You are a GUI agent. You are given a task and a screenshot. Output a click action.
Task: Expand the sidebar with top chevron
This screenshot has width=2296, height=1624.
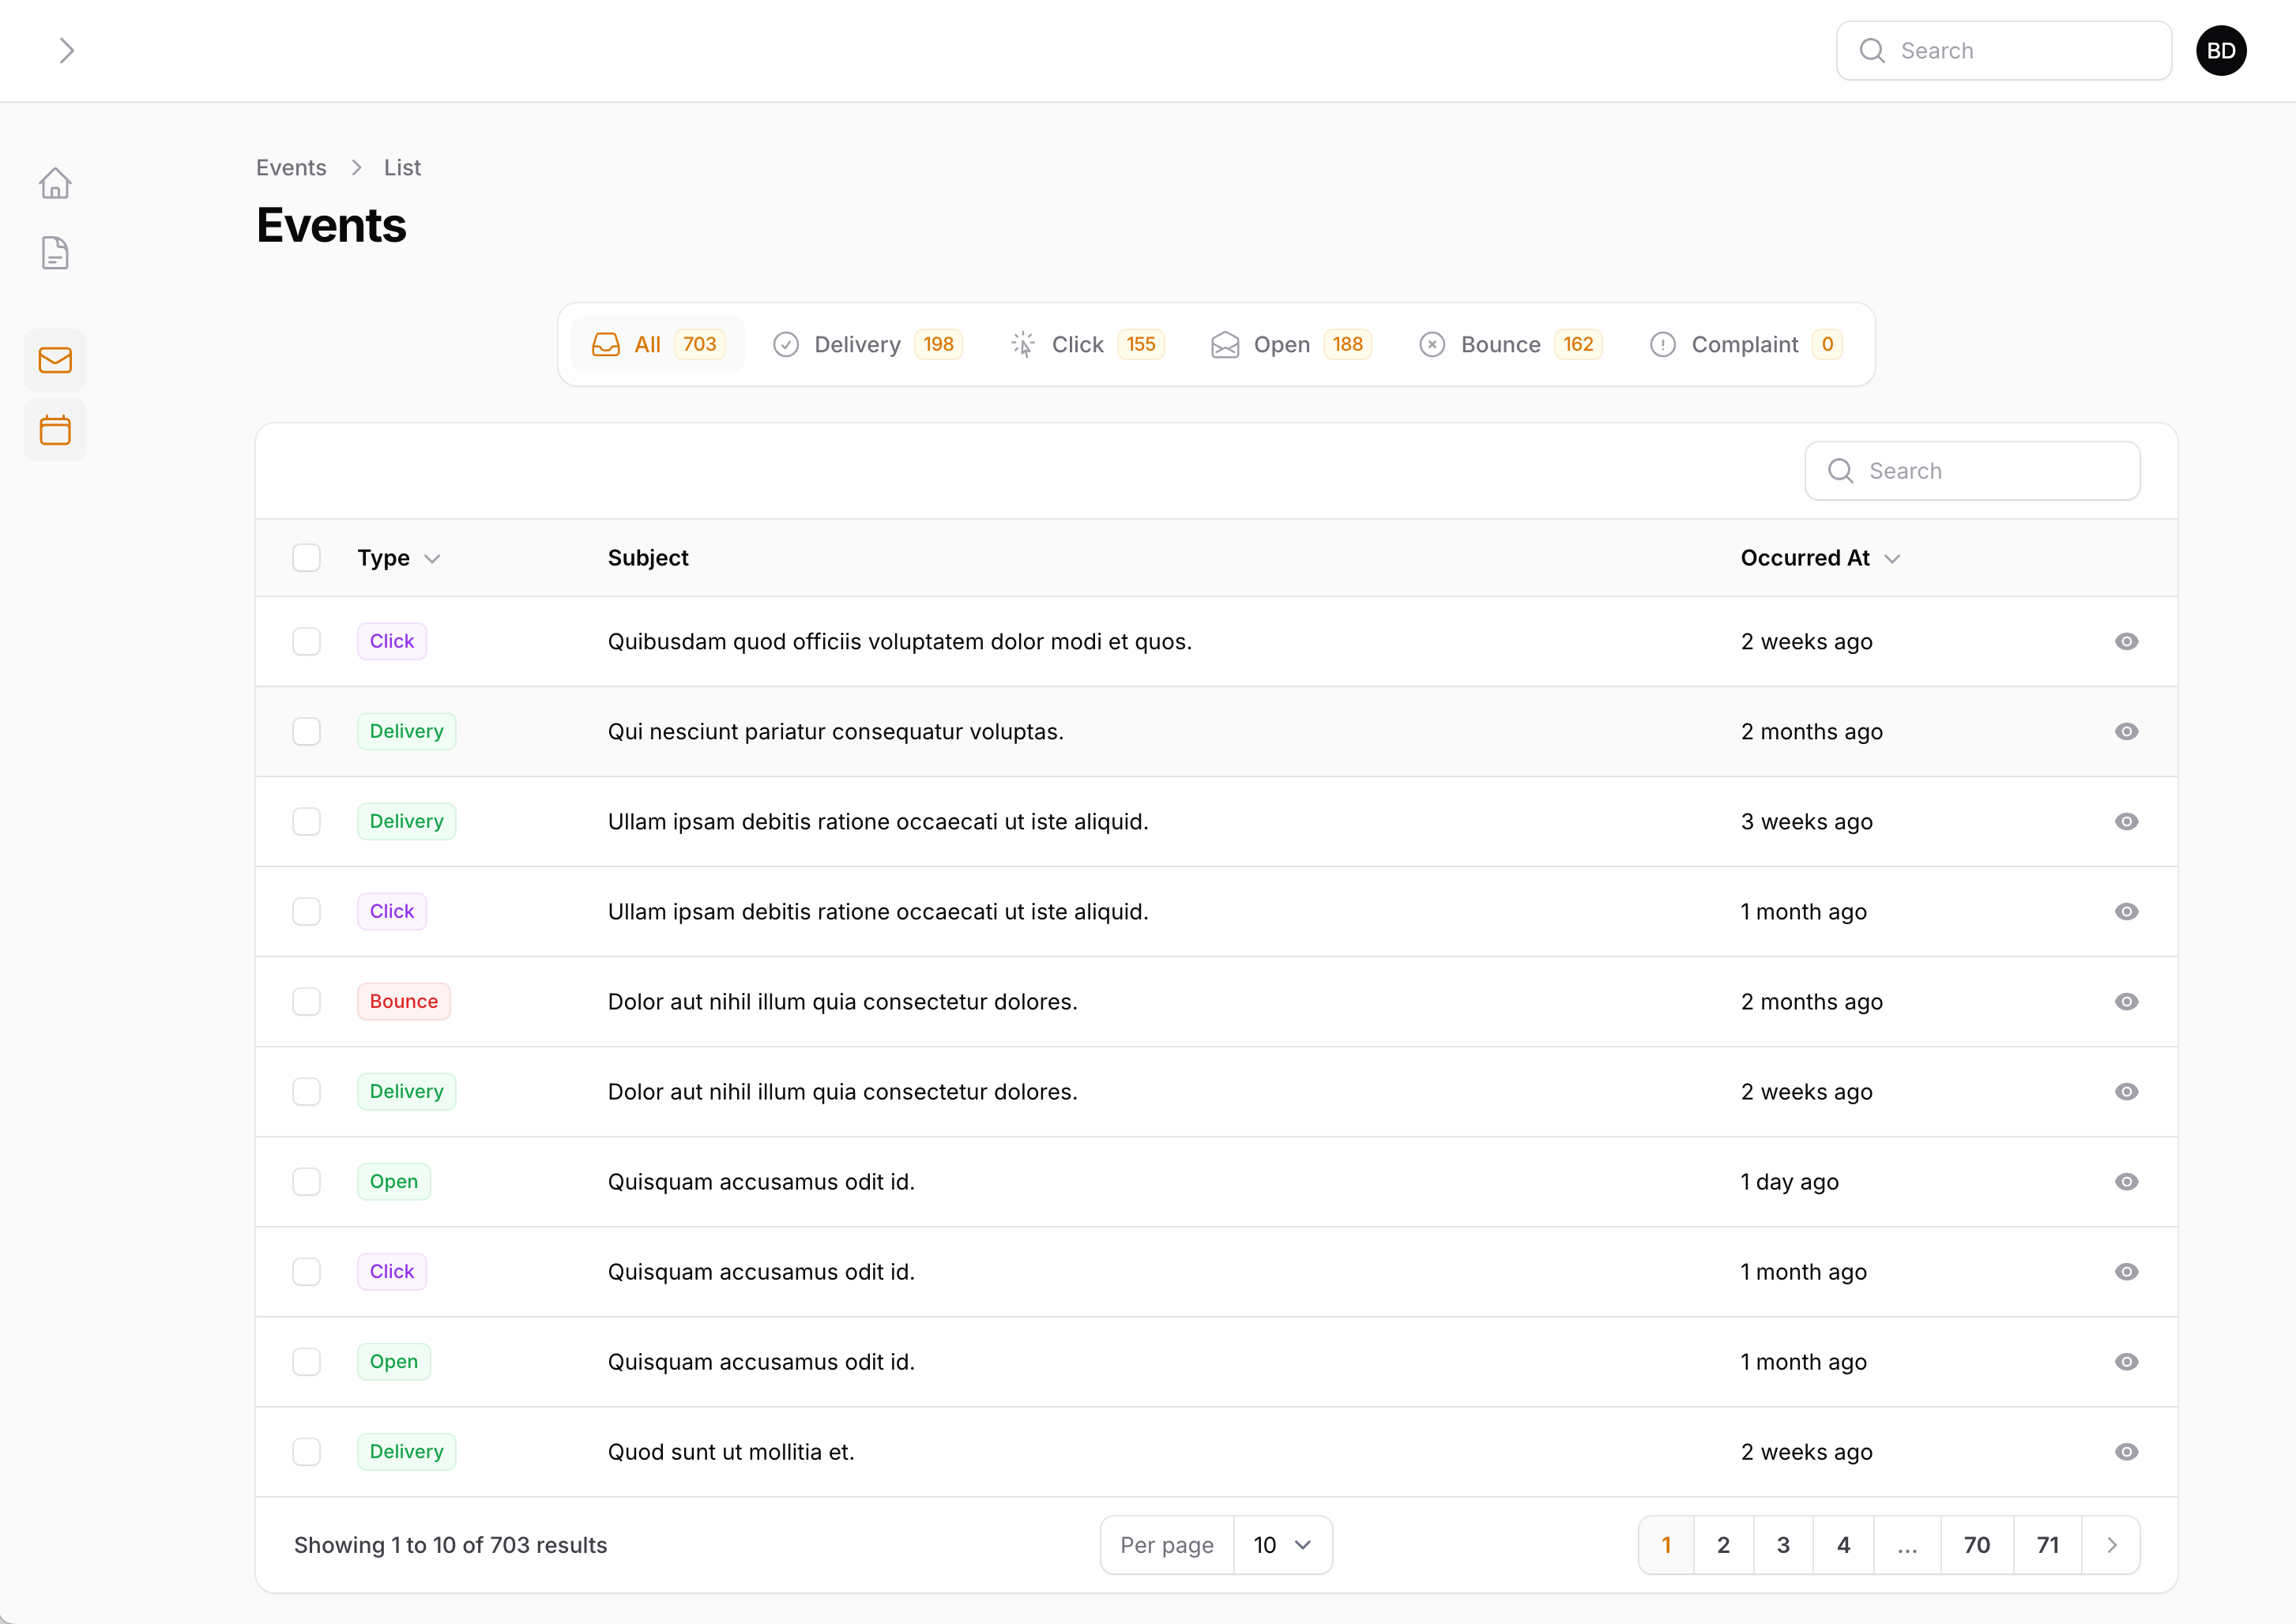point(66,51)
